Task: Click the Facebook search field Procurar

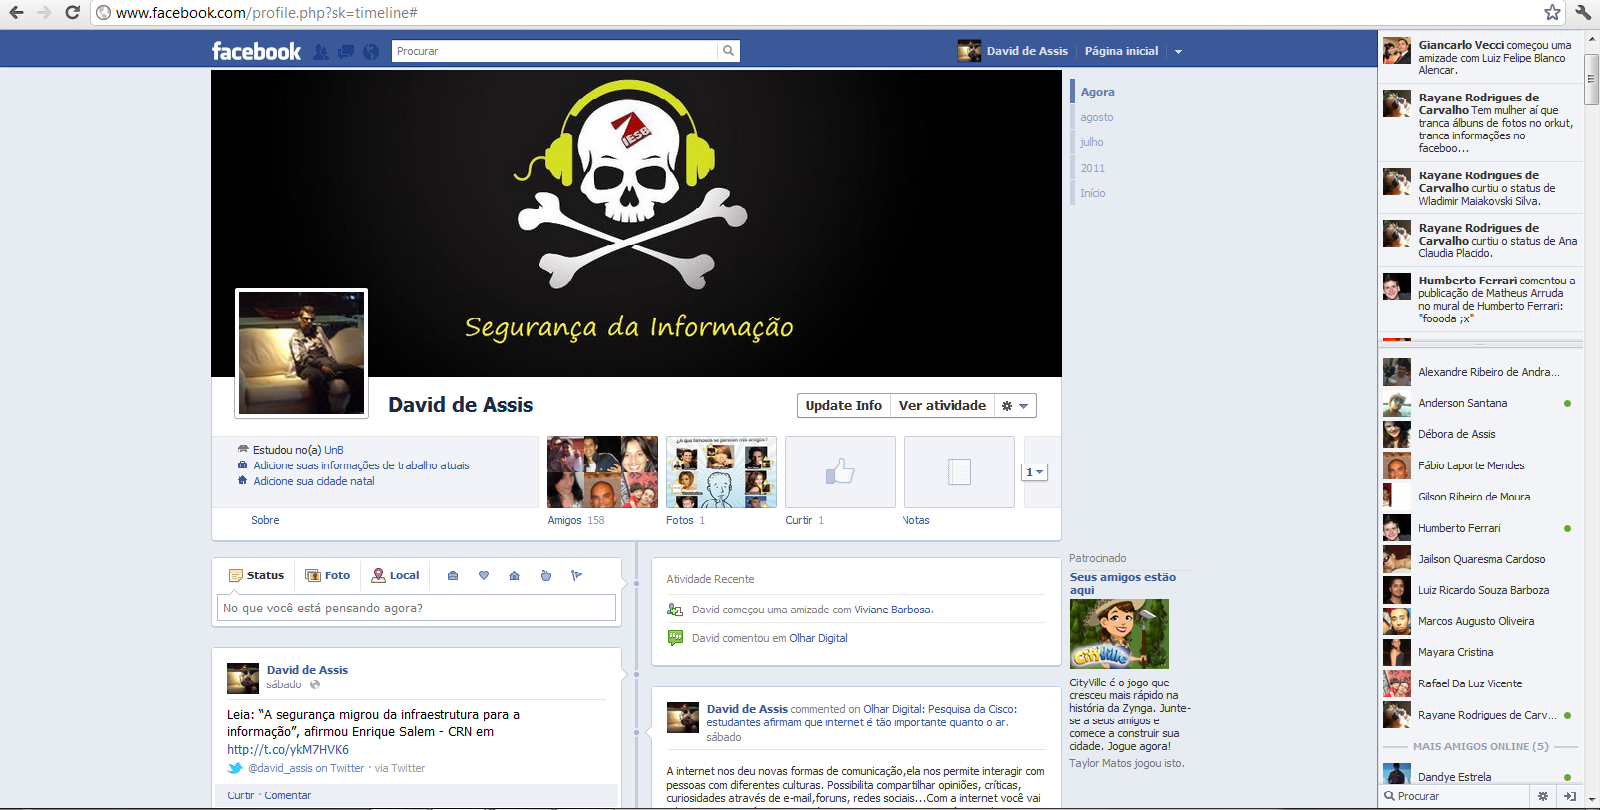Action: [555, 51]
